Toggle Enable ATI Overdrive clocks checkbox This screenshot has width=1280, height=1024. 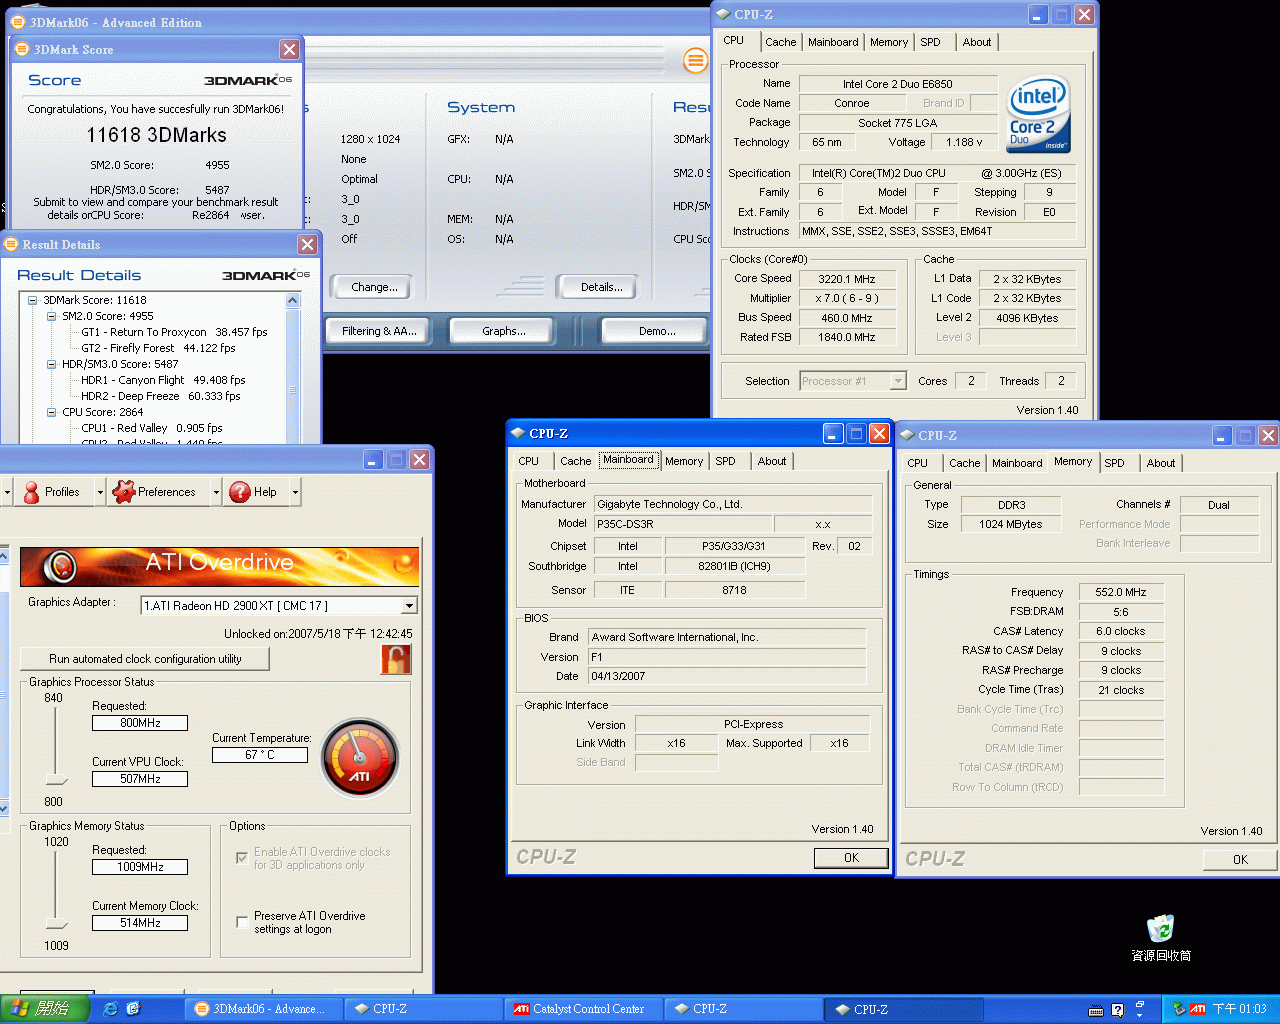click(x=242, y=858)
